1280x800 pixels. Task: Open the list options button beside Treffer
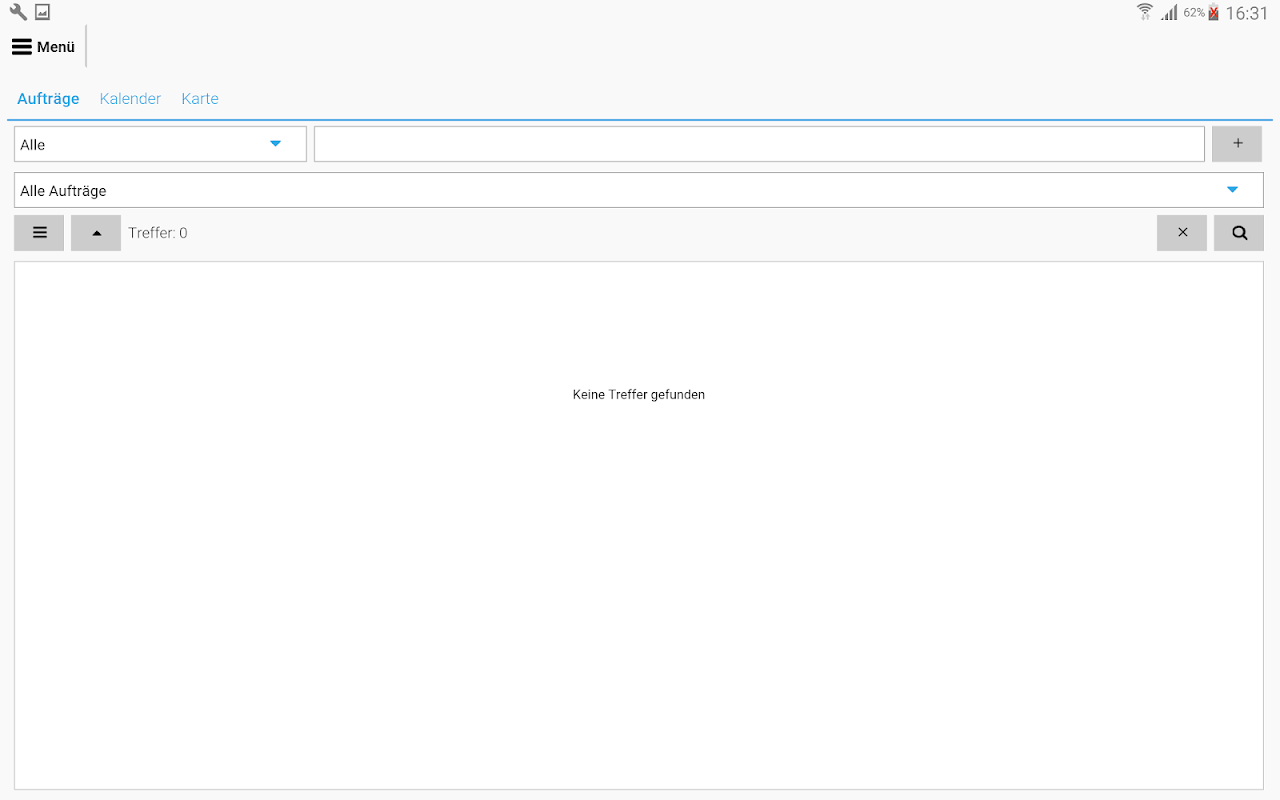tap(39, 233)
